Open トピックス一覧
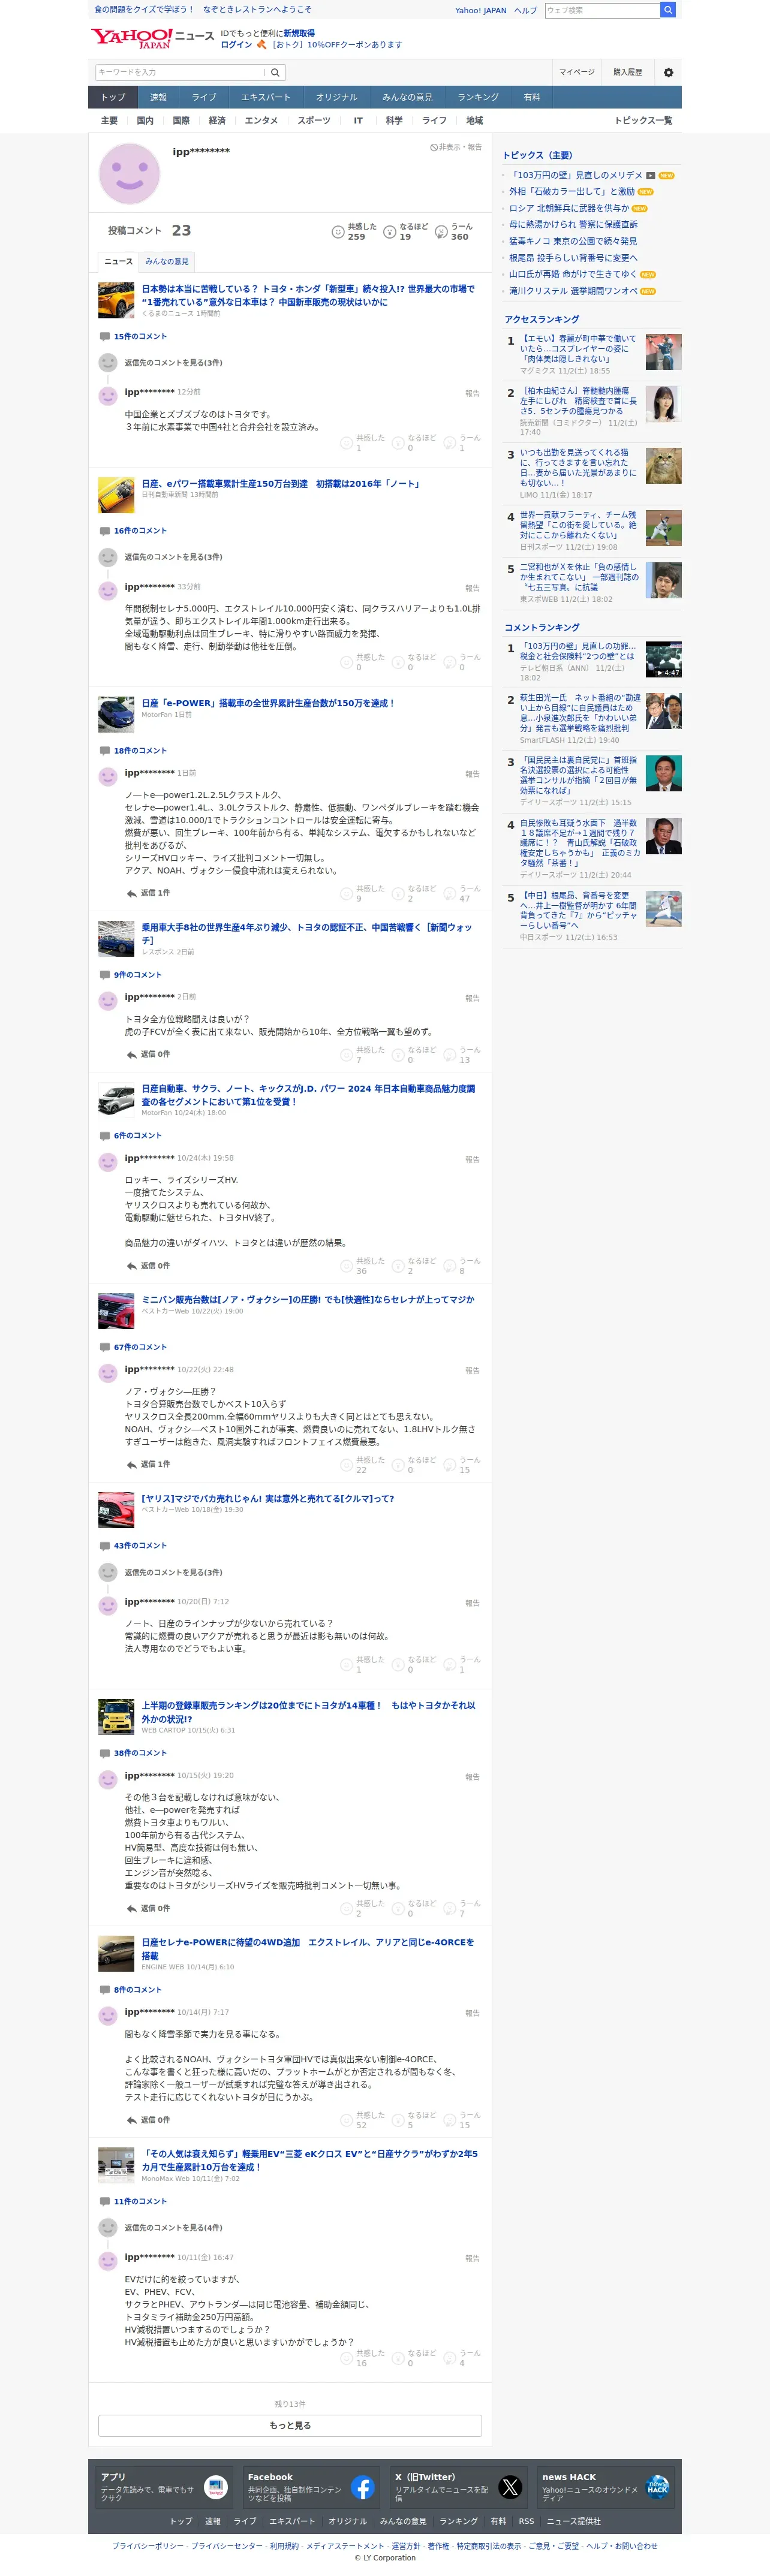Image resolution: width=770 pixels, height=2576 pixels. coord(643,121)
